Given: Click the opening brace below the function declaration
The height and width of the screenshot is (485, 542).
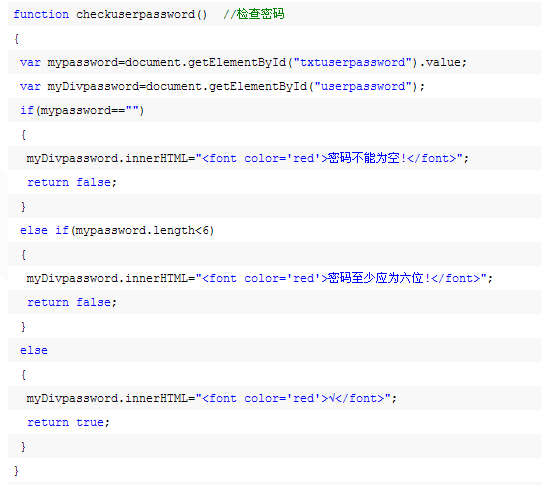Looking at the screenshot, I should click(x=16, y=38).
